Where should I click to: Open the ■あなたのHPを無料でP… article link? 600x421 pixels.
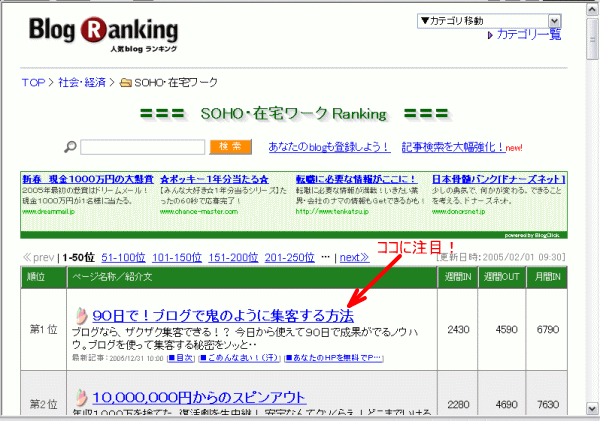(334, 358)
